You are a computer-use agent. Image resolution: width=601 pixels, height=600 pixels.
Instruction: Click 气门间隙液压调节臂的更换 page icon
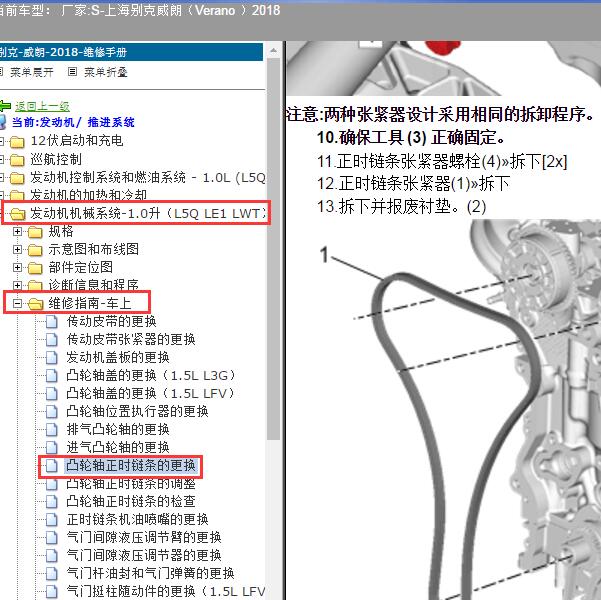click(52, 538)
